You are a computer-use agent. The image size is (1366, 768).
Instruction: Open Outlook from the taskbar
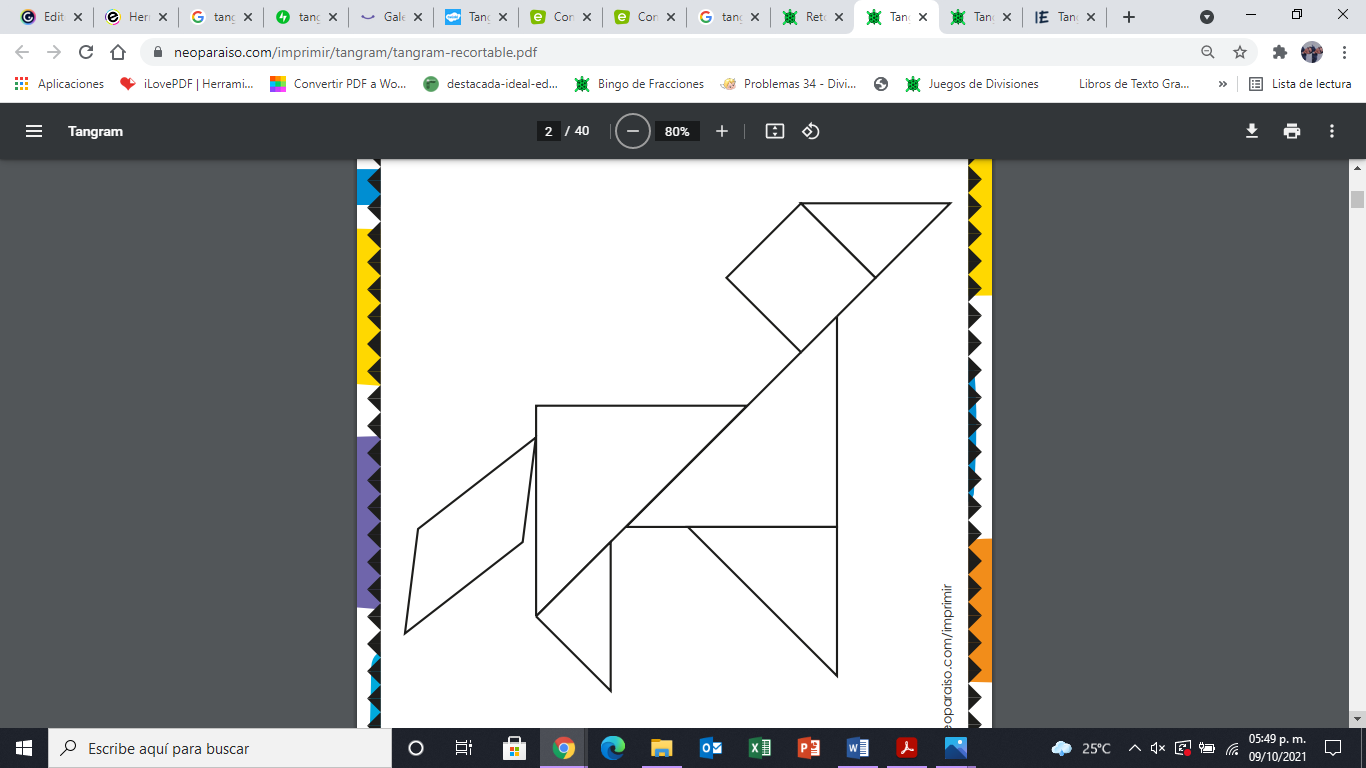point(710,747)
